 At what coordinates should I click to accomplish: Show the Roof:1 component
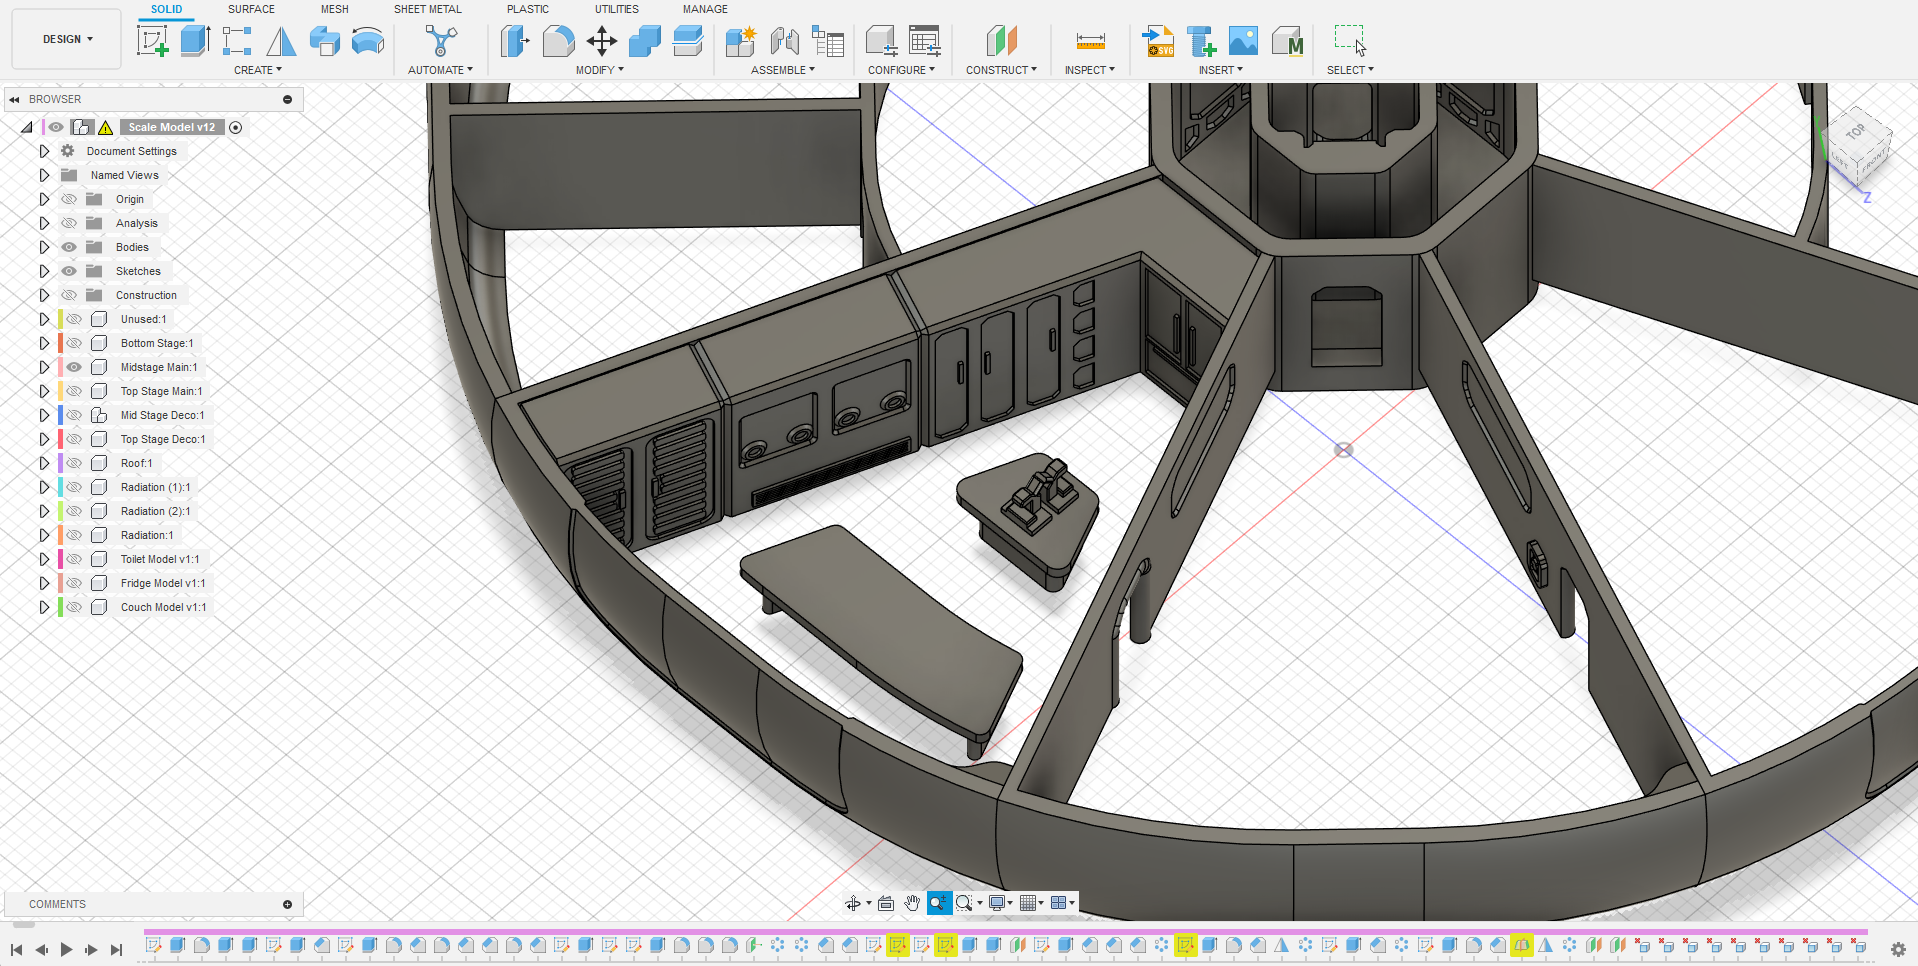click(x=74, y=463)
